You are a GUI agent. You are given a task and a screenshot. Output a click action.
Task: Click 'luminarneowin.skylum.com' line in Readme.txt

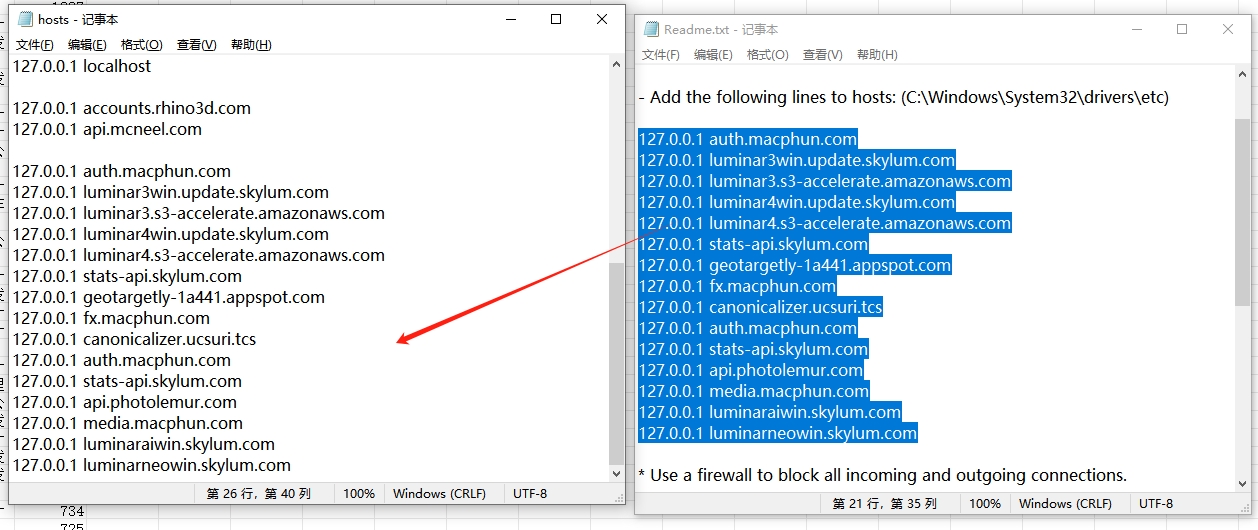[x=778, y=433]
